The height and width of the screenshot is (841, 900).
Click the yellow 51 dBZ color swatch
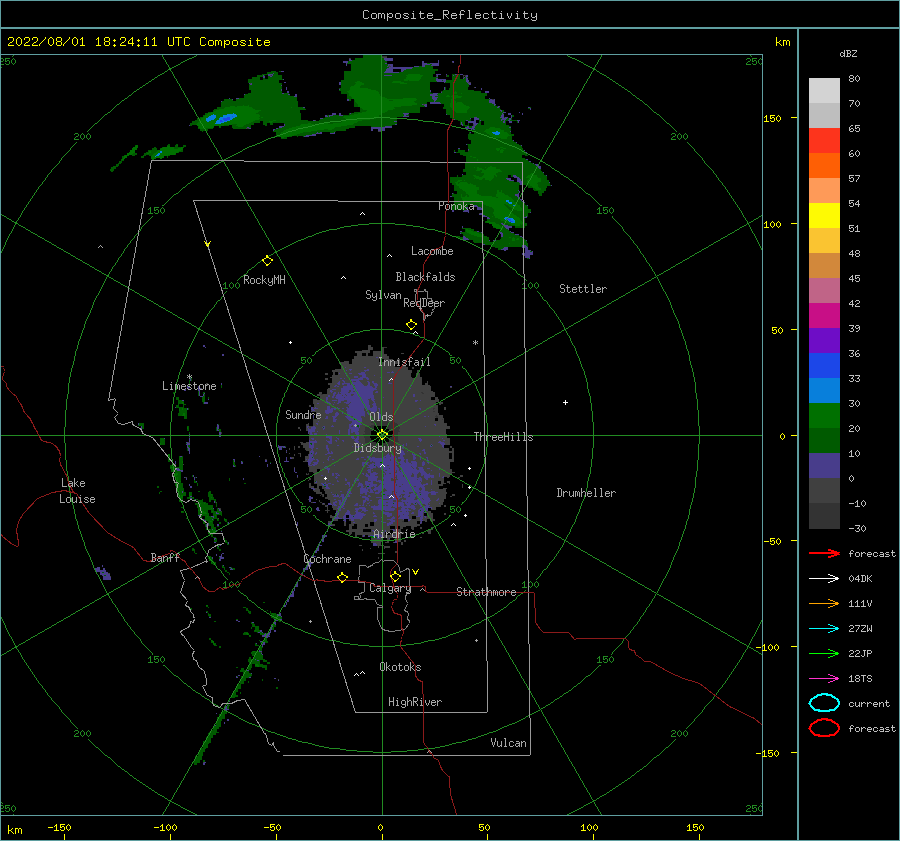[x=824, y=216]
